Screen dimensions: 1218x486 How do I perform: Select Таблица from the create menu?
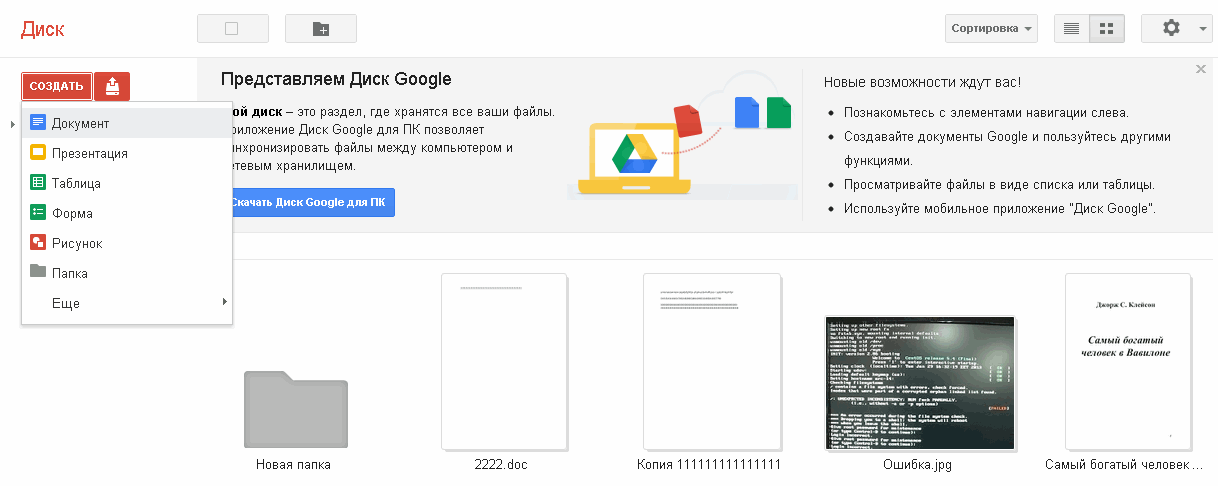[127, 183]
